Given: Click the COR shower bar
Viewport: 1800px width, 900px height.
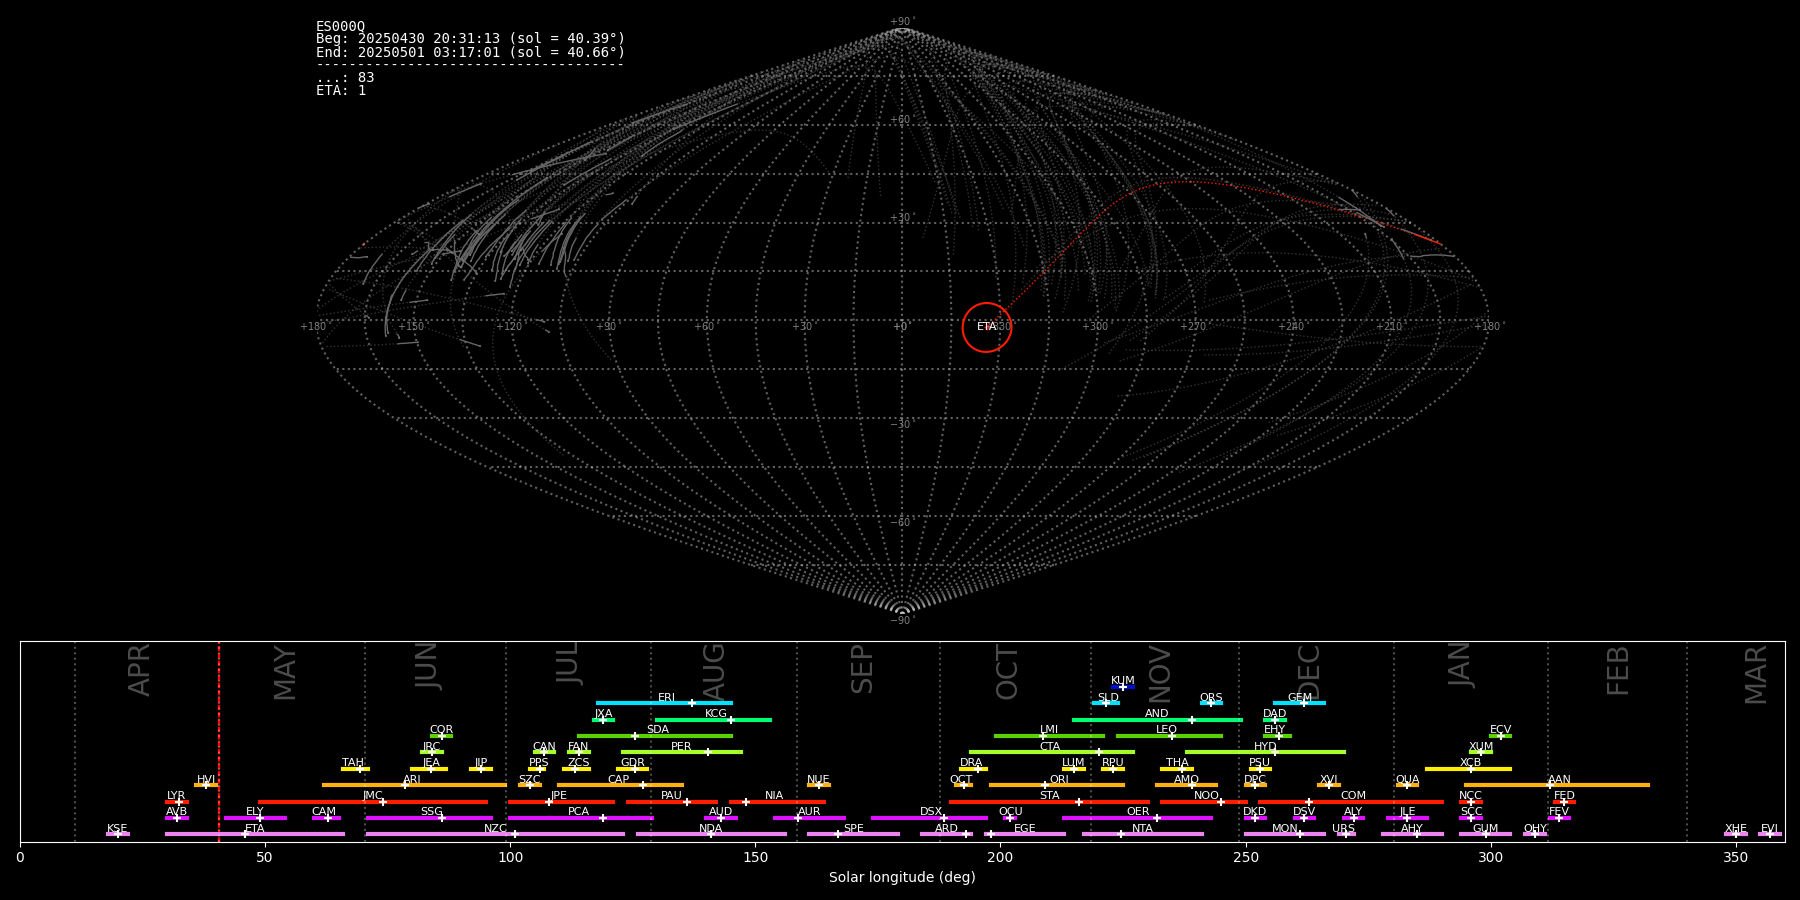Looking at the screenshot, I should 441,736.
